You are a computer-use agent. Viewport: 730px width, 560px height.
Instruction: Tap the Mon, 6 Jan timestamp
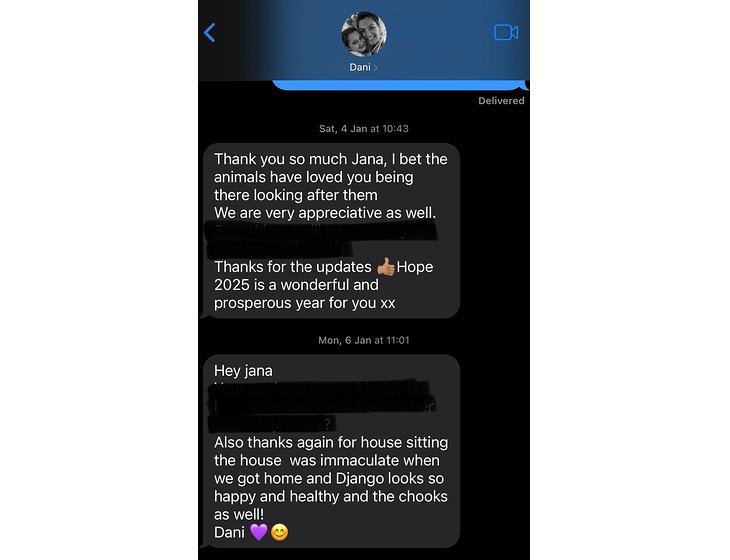click(x=364, y=340)
